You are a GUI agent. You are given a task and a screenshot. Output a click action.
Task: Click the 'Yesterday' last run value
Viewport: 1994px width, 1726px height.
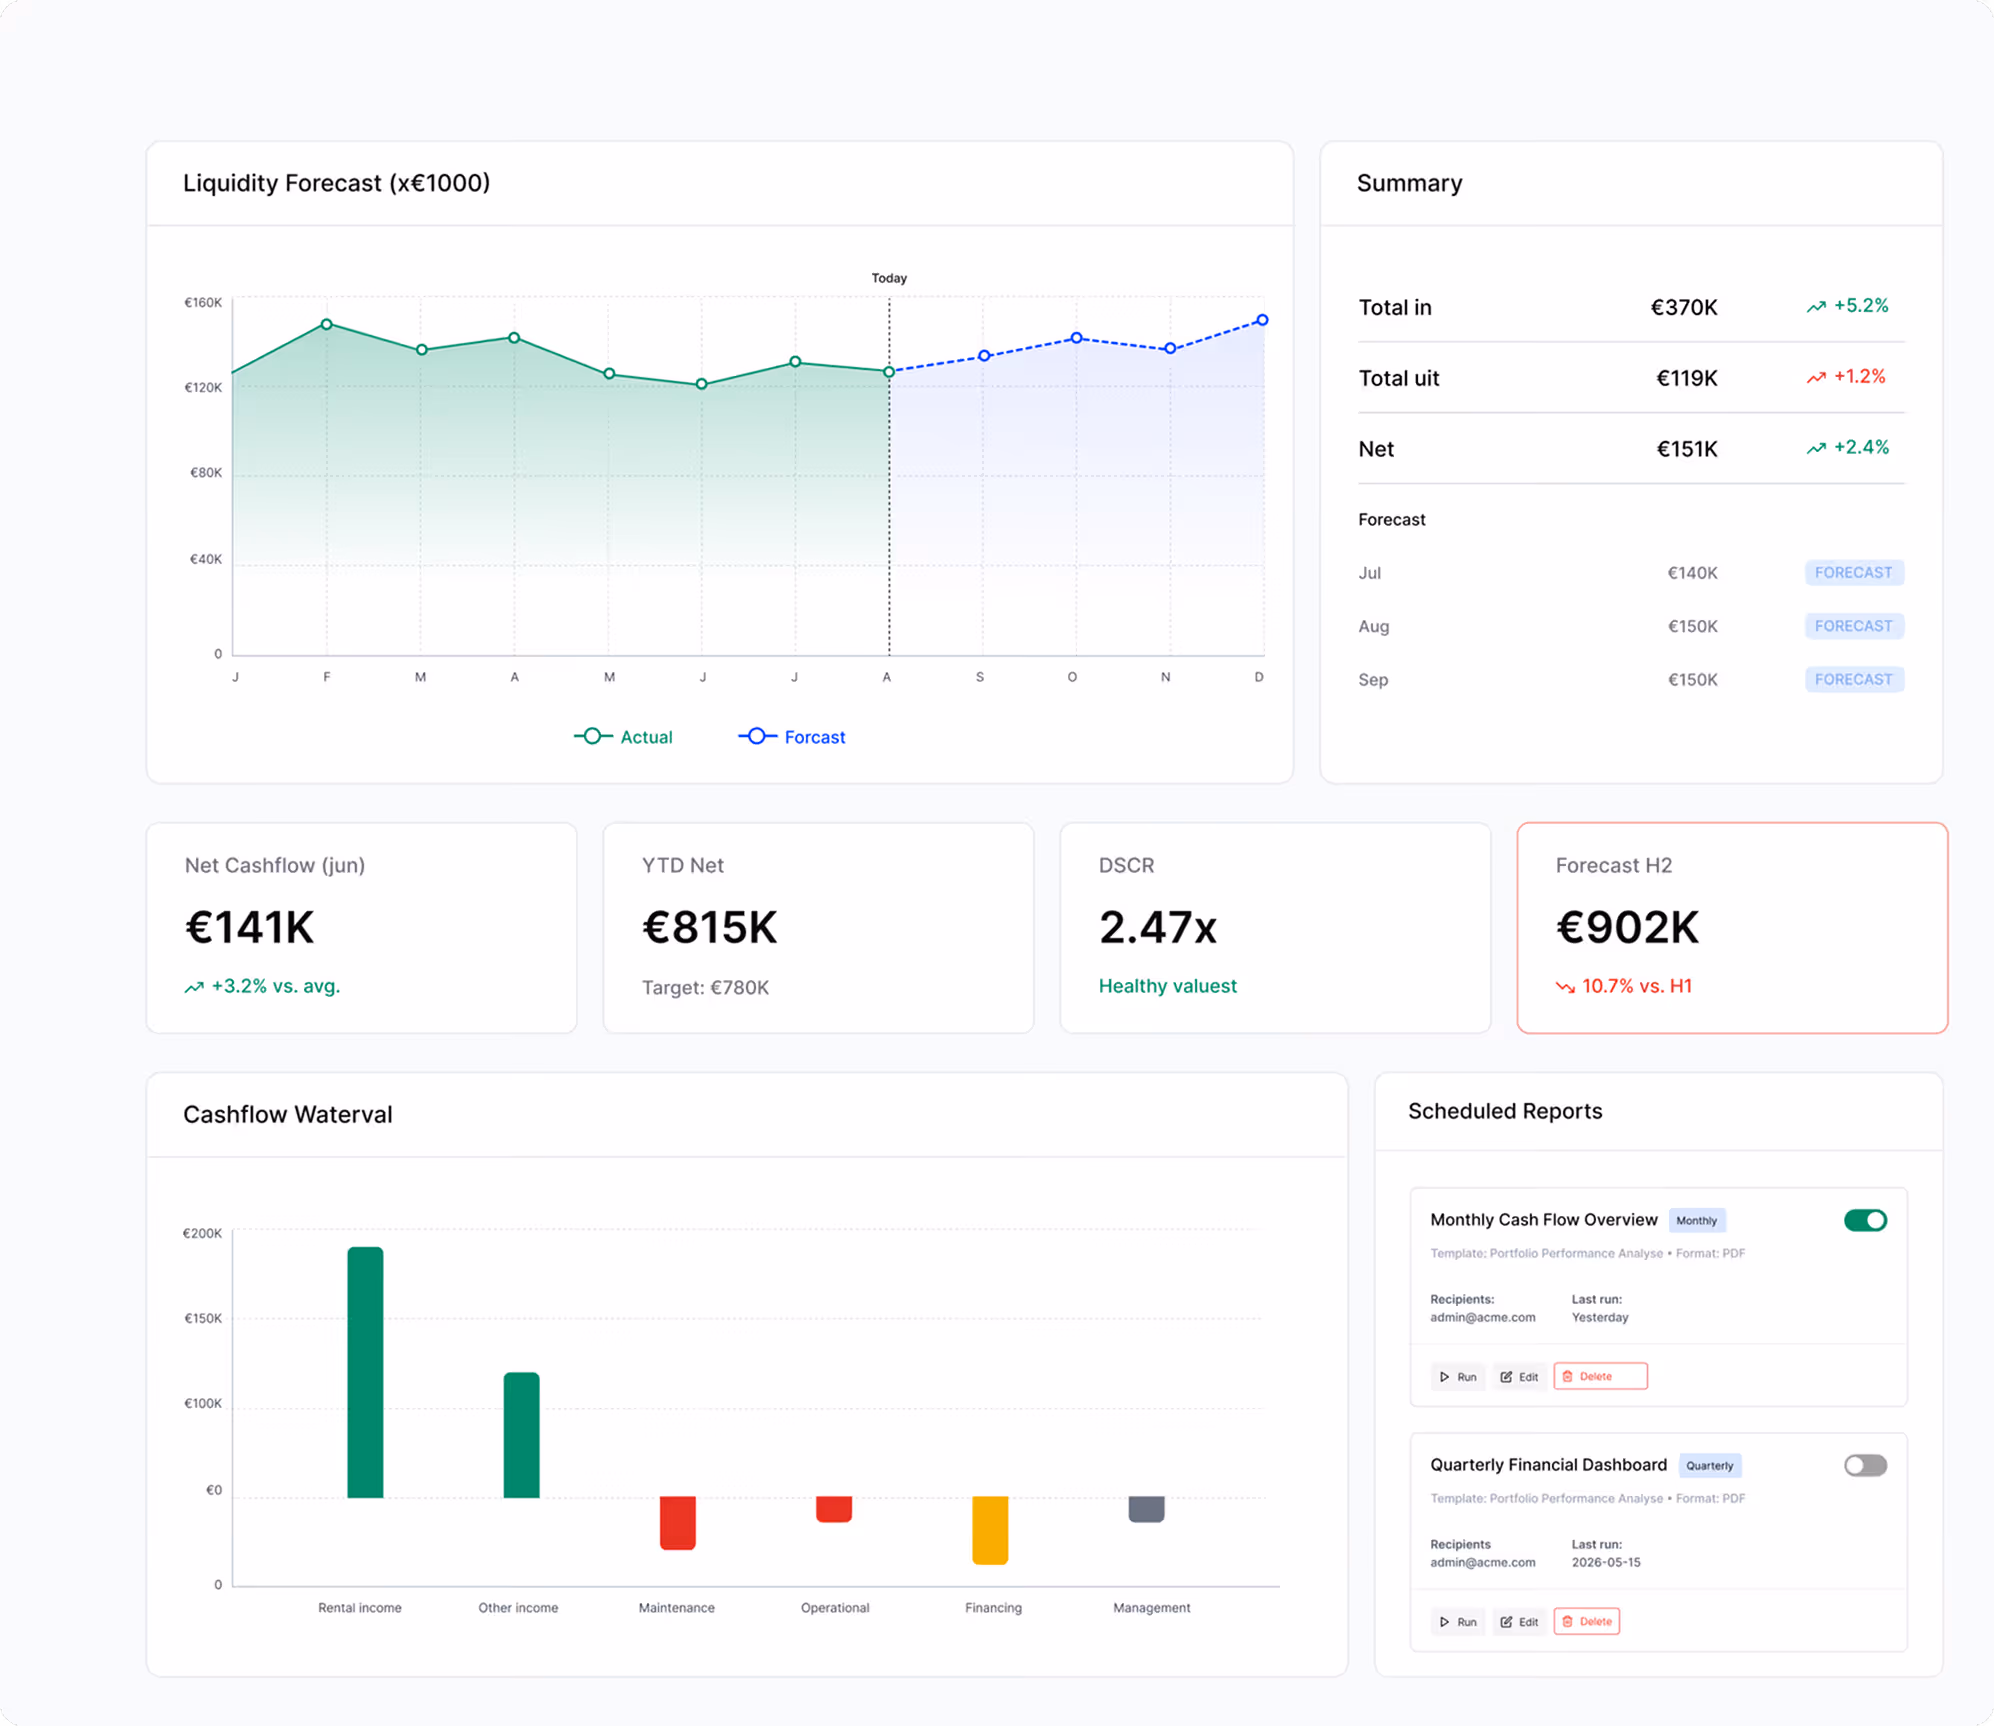[x=1600, y=1318]
